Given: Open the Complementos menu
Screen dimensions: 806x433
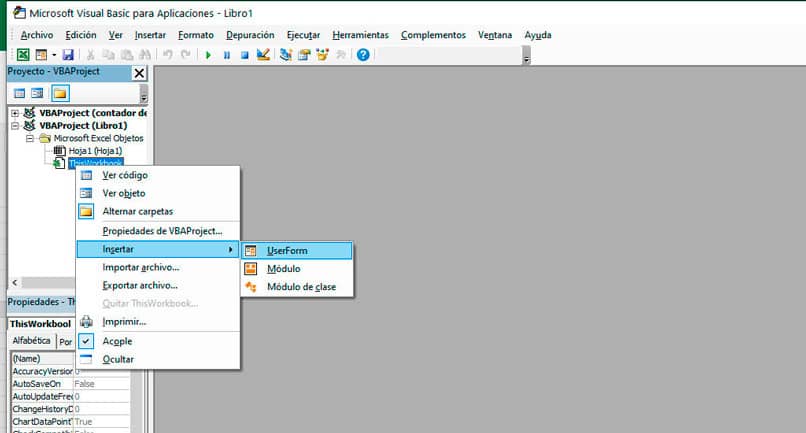Looking at the screenshot, I should coord(433,35).
